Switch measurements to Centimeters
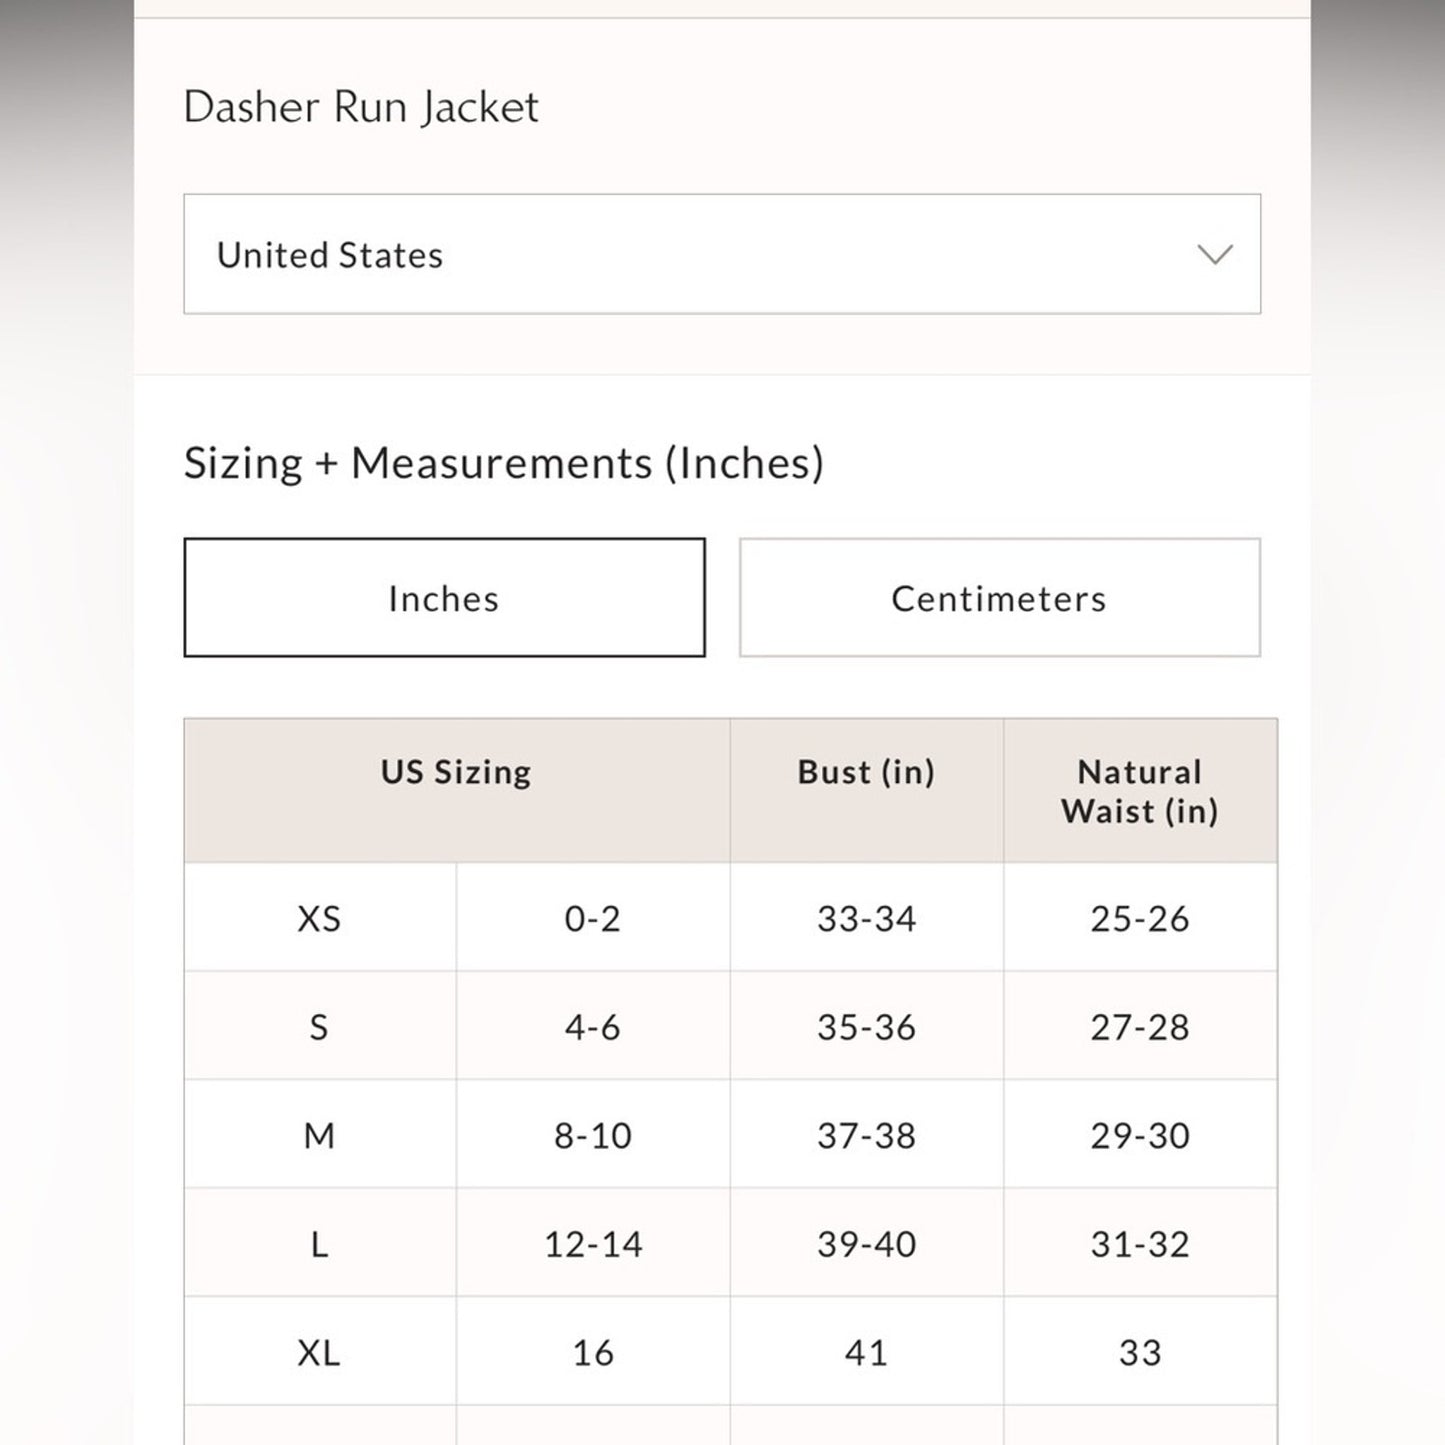This screenshot has height=1445, width=1445. [997, 597]
